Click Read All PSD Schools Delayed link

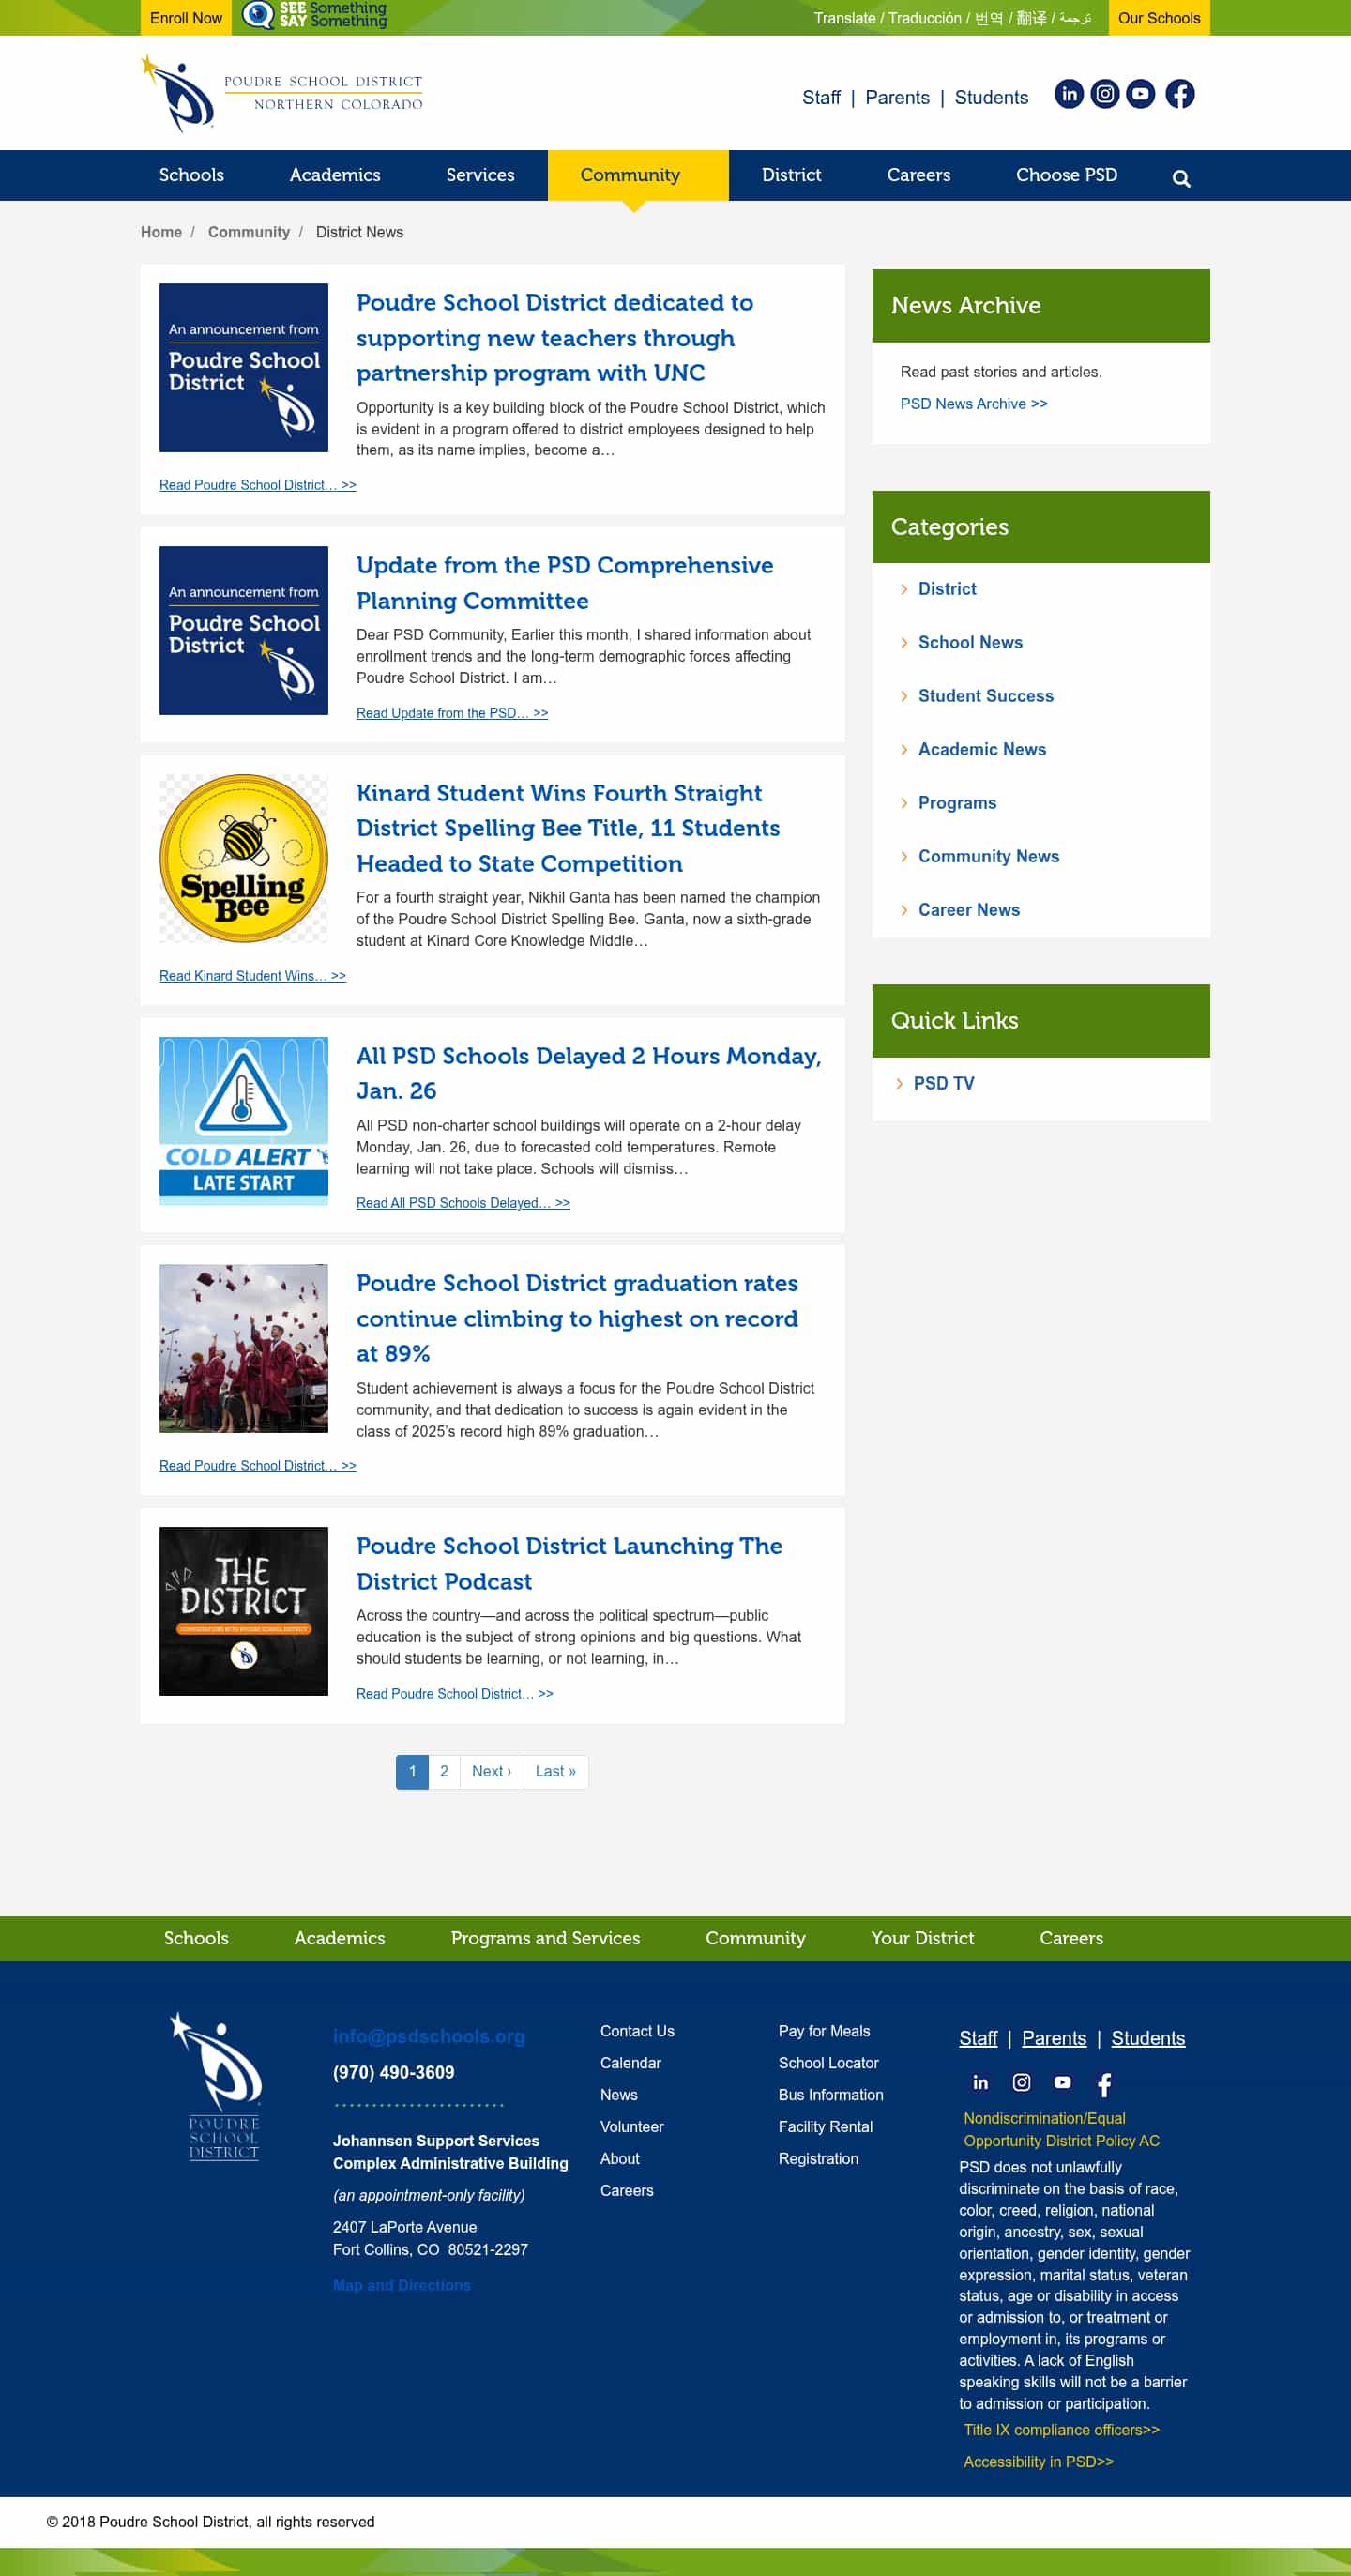[x=463, y=1203]
